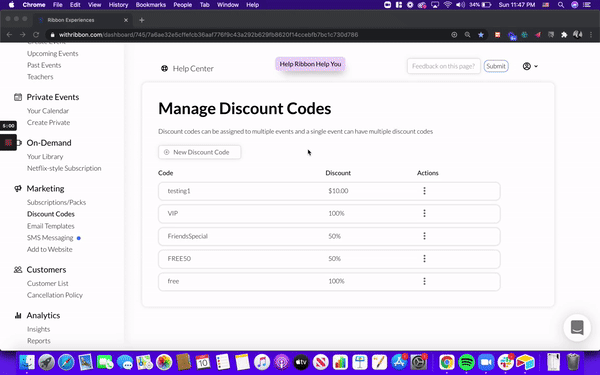
Task: Click the Customers people icon
Action: click(18, 269)
